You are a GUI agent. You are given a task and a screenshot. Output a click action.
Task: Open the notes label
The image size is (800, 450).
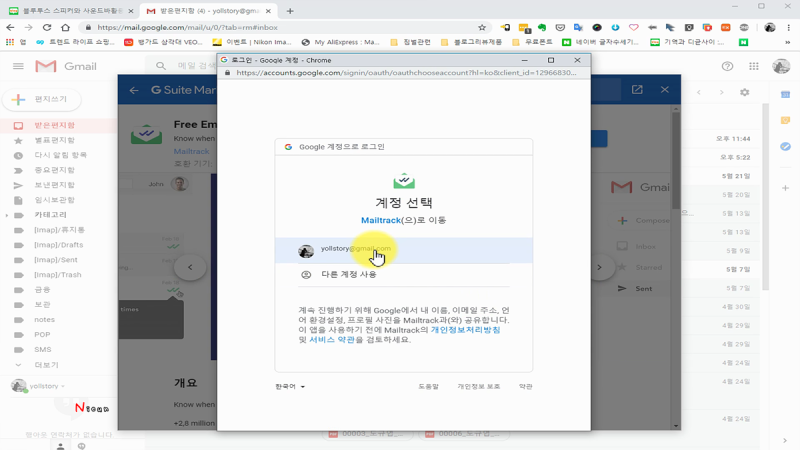coord(44,319)
